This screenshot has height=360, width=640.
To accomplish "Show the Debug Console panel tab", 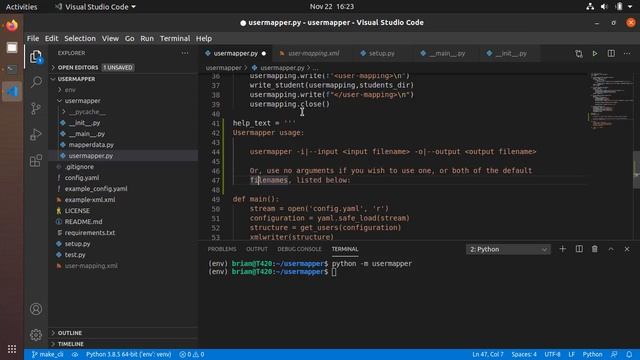I will 299,249.
